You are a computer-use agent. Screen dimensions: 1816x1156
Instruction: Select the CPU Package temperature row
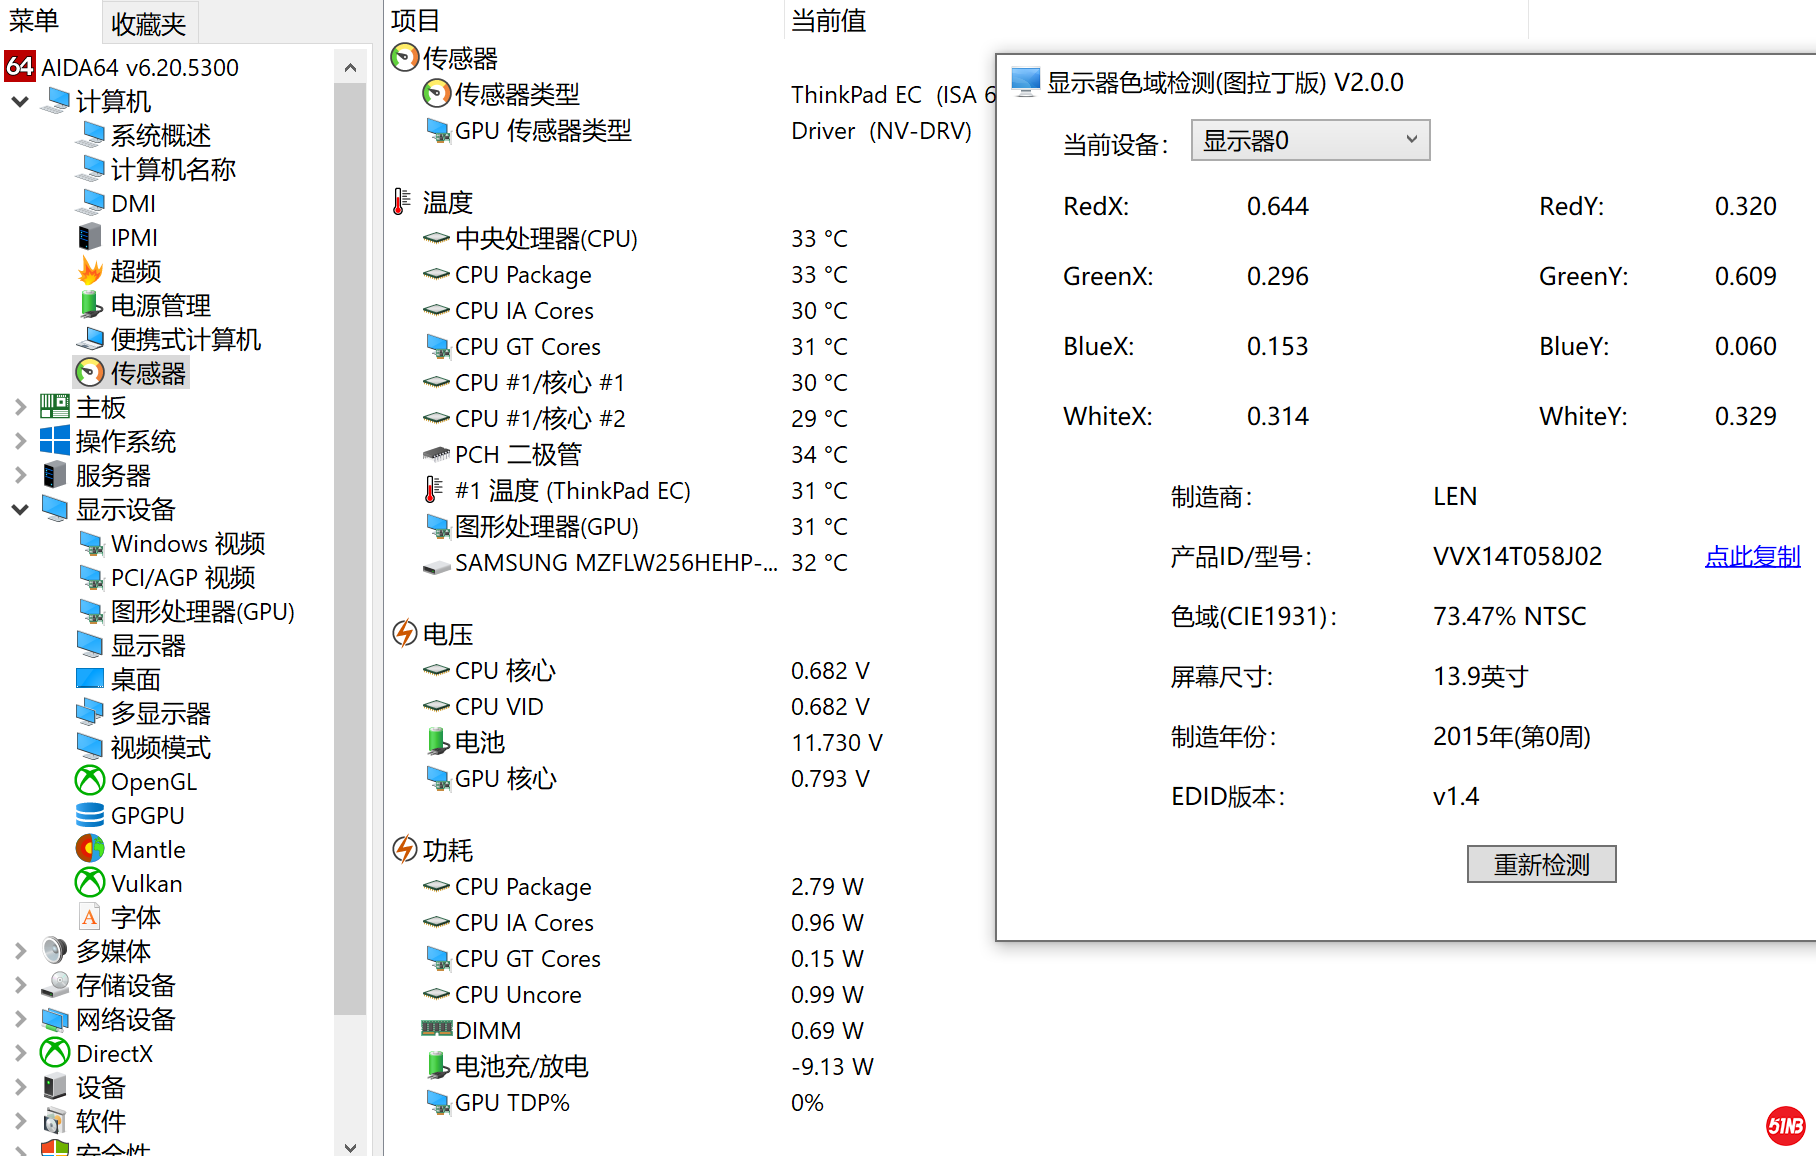tap(523, 275)
